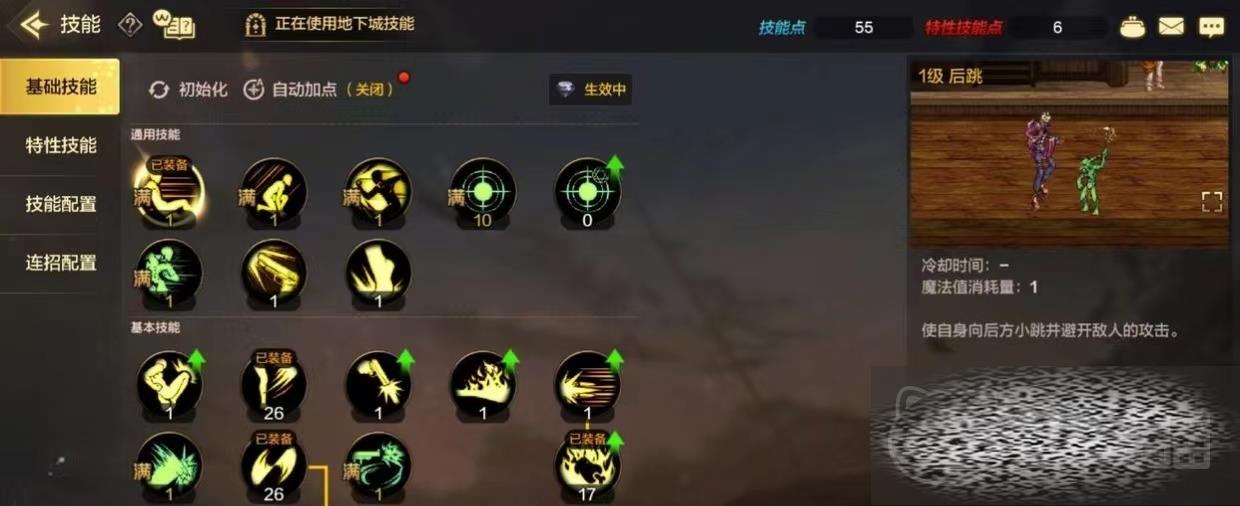This screenshot has height=506, width=1240.
Task: Click the 后跳 skill preview thumbnail
Action: point(1068,154)
